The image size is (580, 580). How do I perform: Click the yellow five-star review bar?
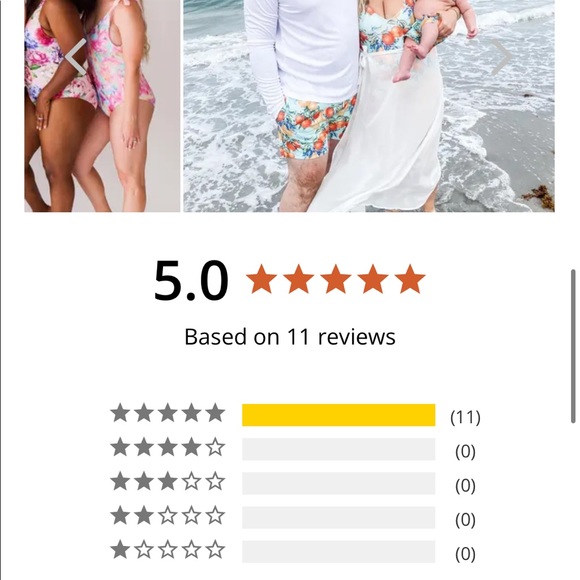[x=339, y=415]
